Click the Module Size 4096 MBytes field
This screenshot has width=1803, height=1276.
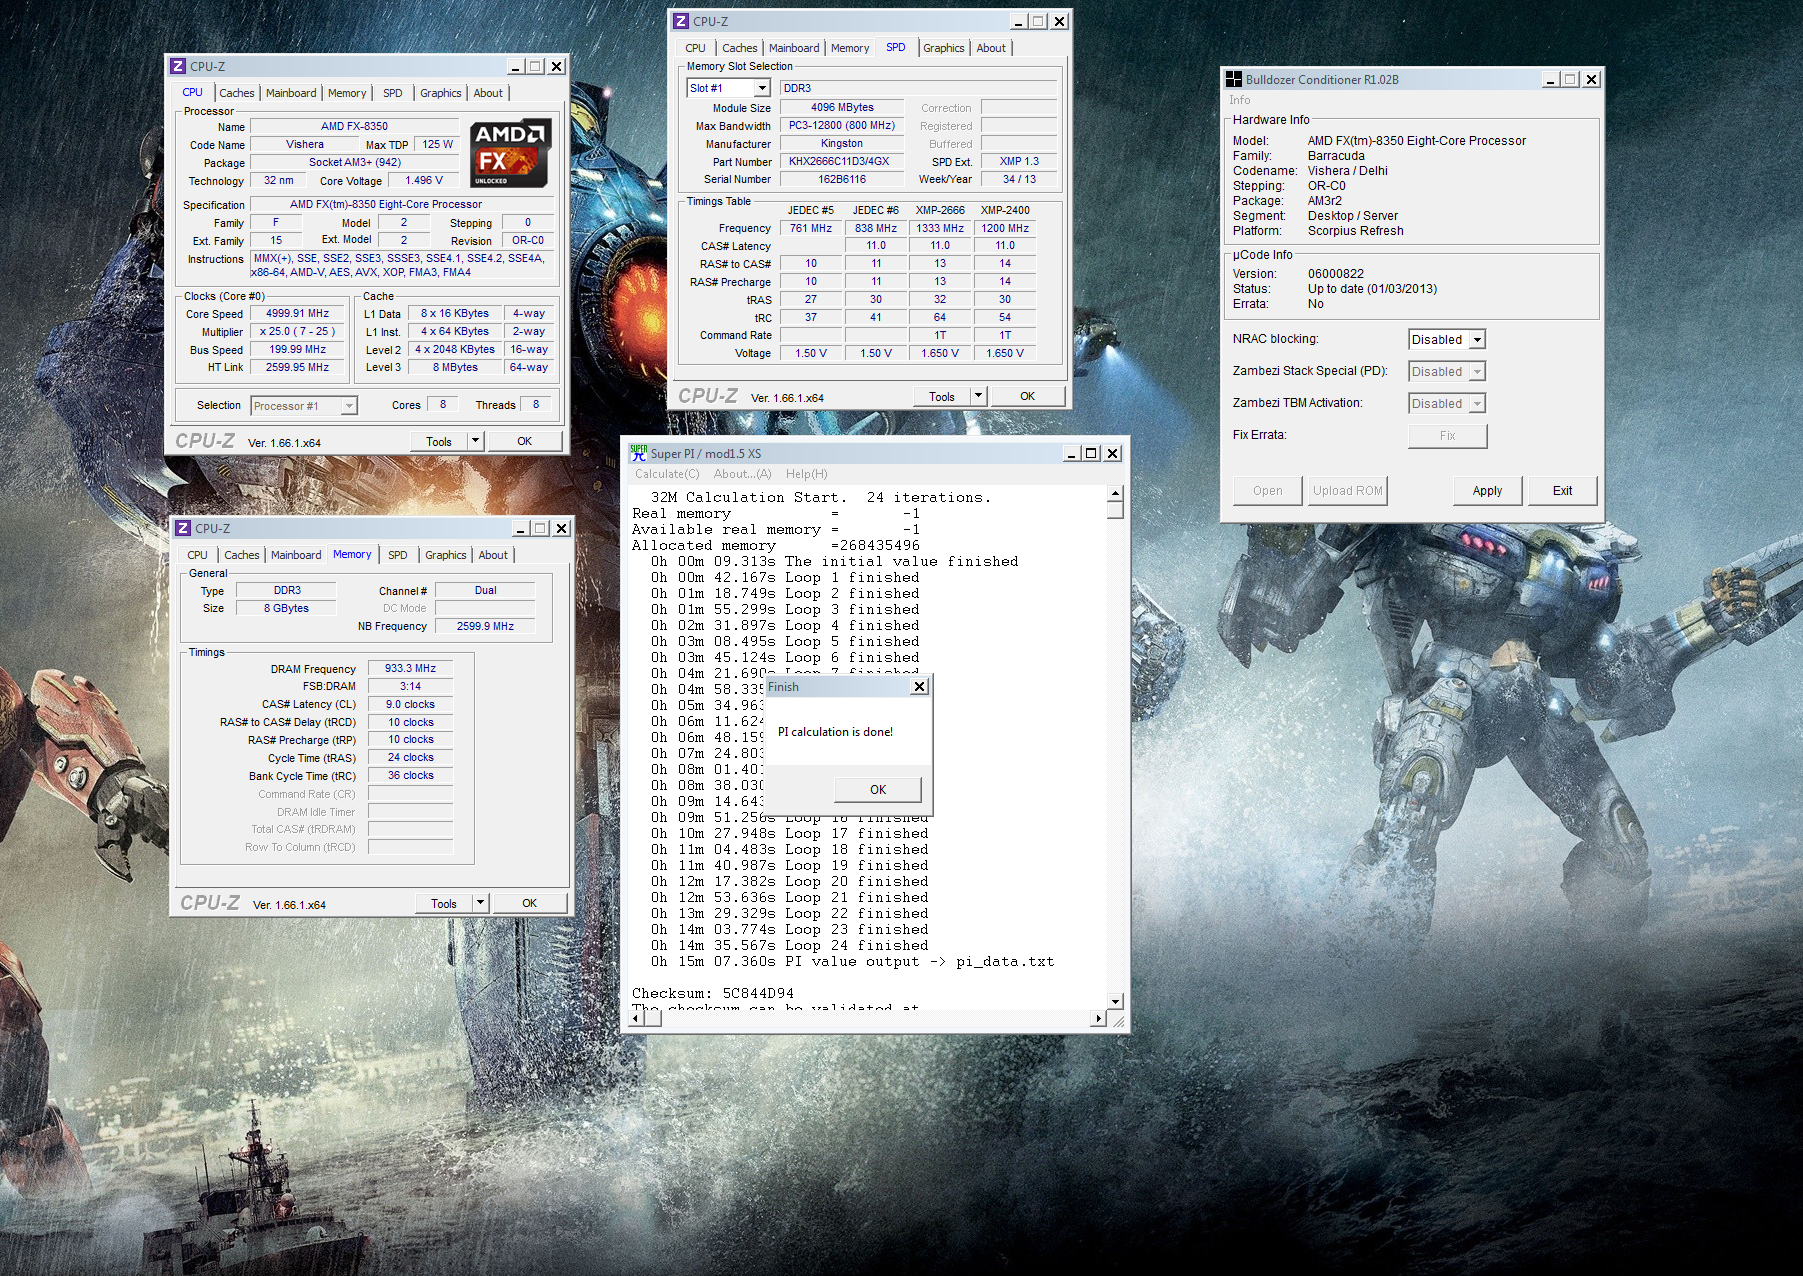tap(842, 107)
